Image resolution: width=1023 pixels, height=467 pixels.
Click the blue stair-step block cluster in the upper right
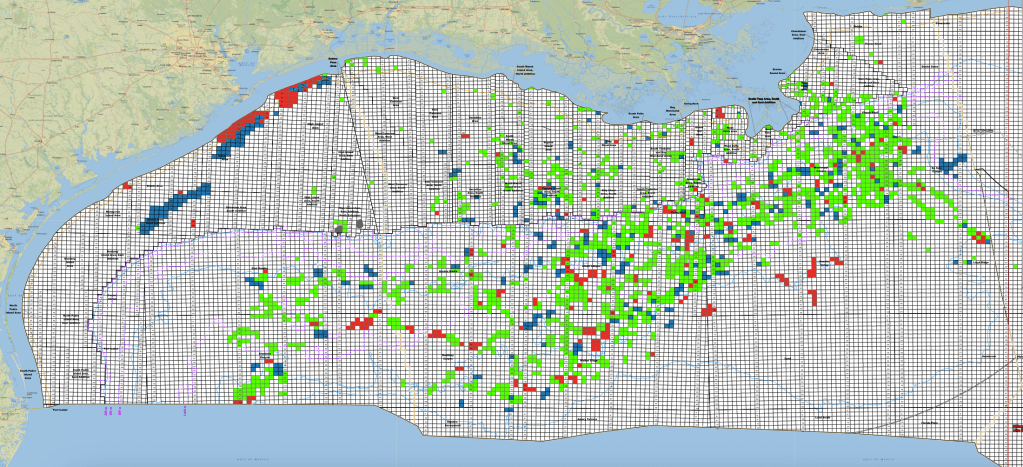pos(951,163)
